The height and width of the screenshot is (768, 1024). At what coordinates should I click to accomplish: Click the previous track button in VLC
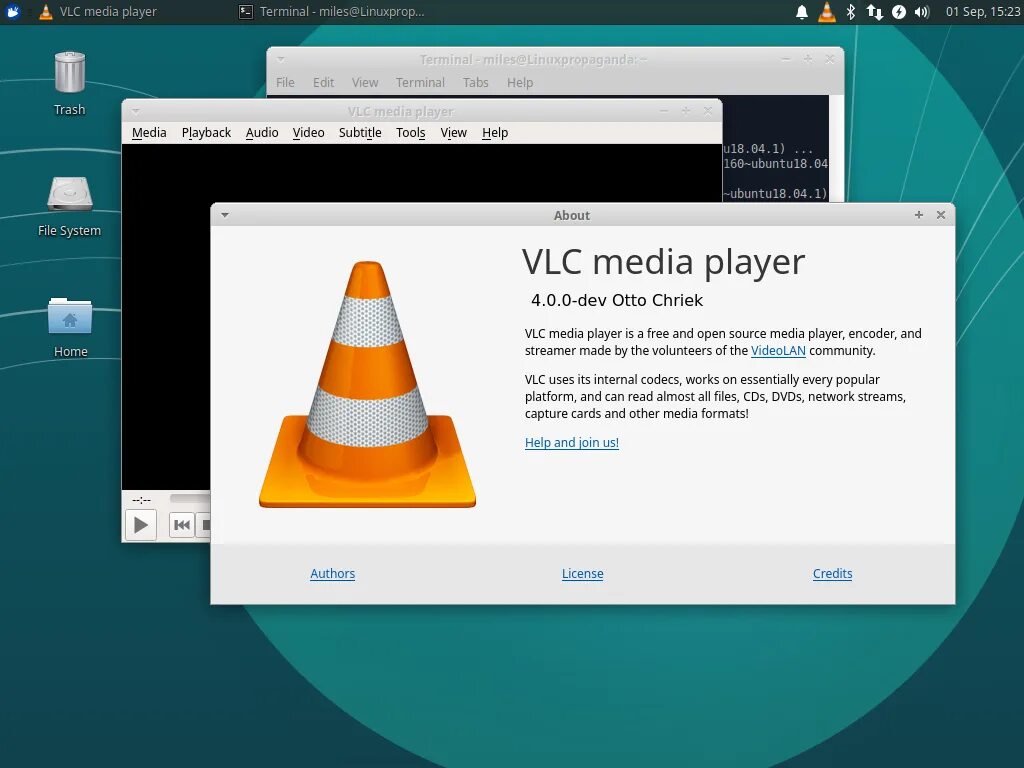coord(182,525)
